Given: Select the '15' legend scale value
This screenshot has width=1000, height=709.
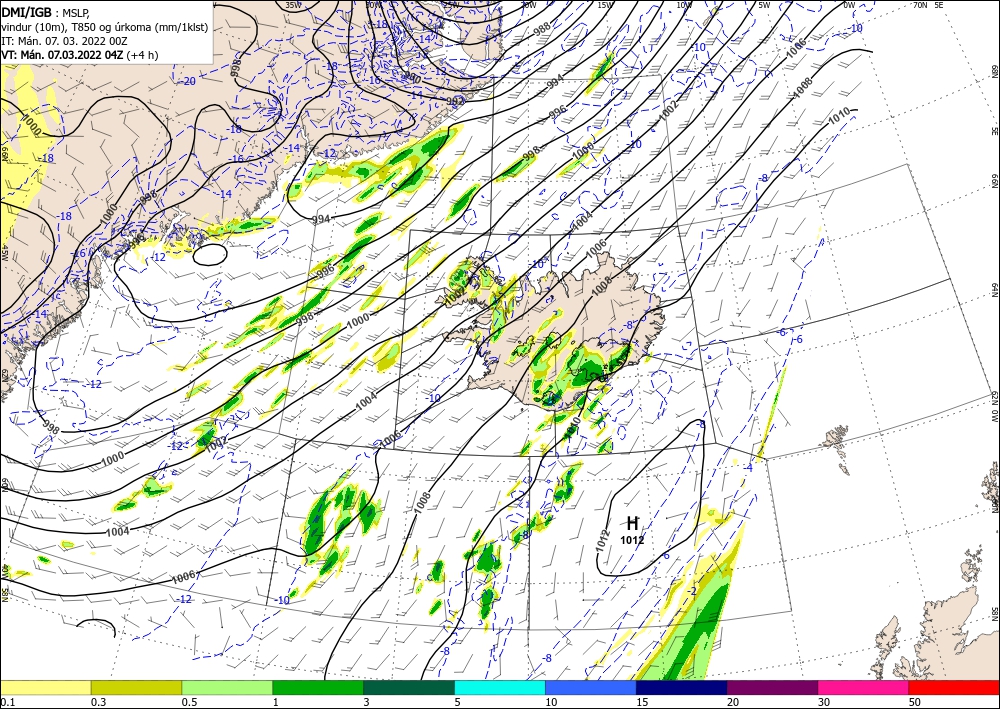Looking at the screenshot, I should pos(642,702).
